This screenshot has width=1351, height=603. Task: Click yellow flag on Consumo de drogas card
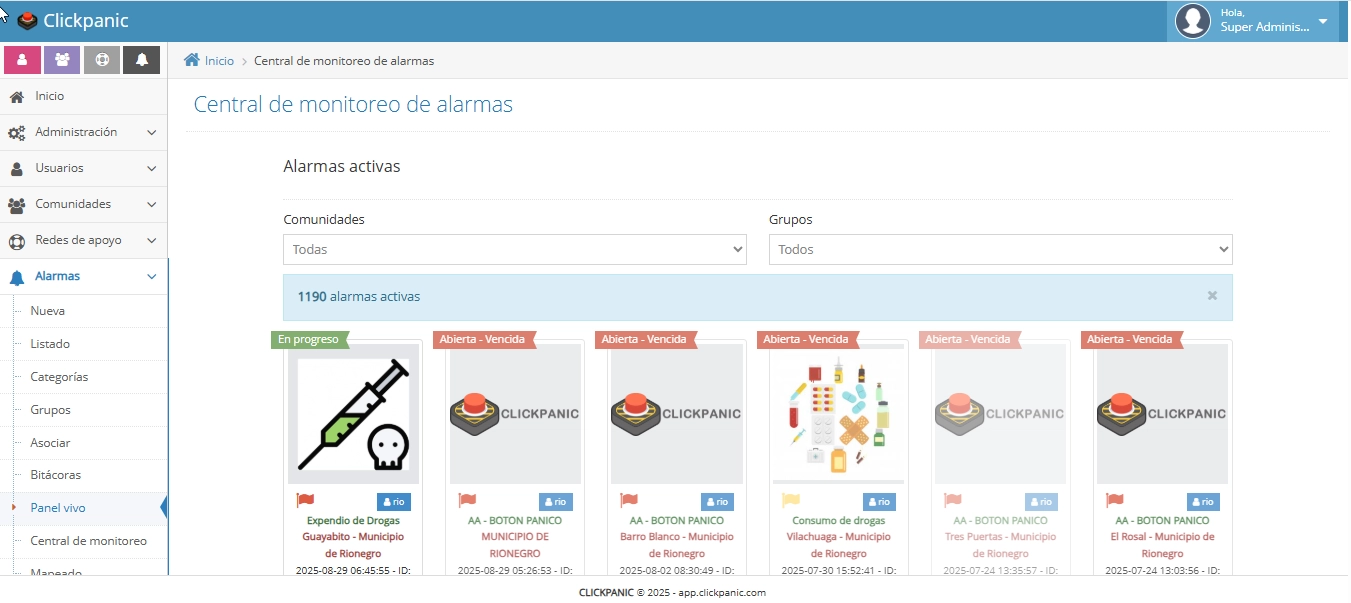coord(790,500)
